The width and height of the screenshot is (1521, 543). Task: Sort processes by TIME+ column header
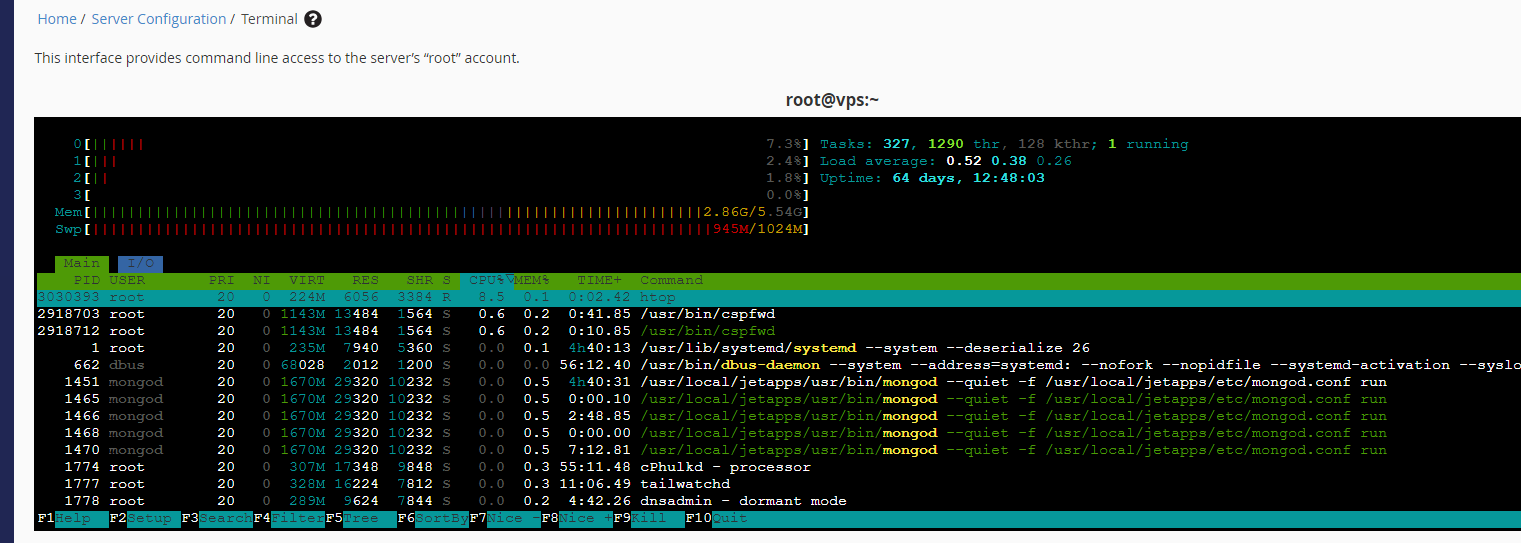click(598, 280)
